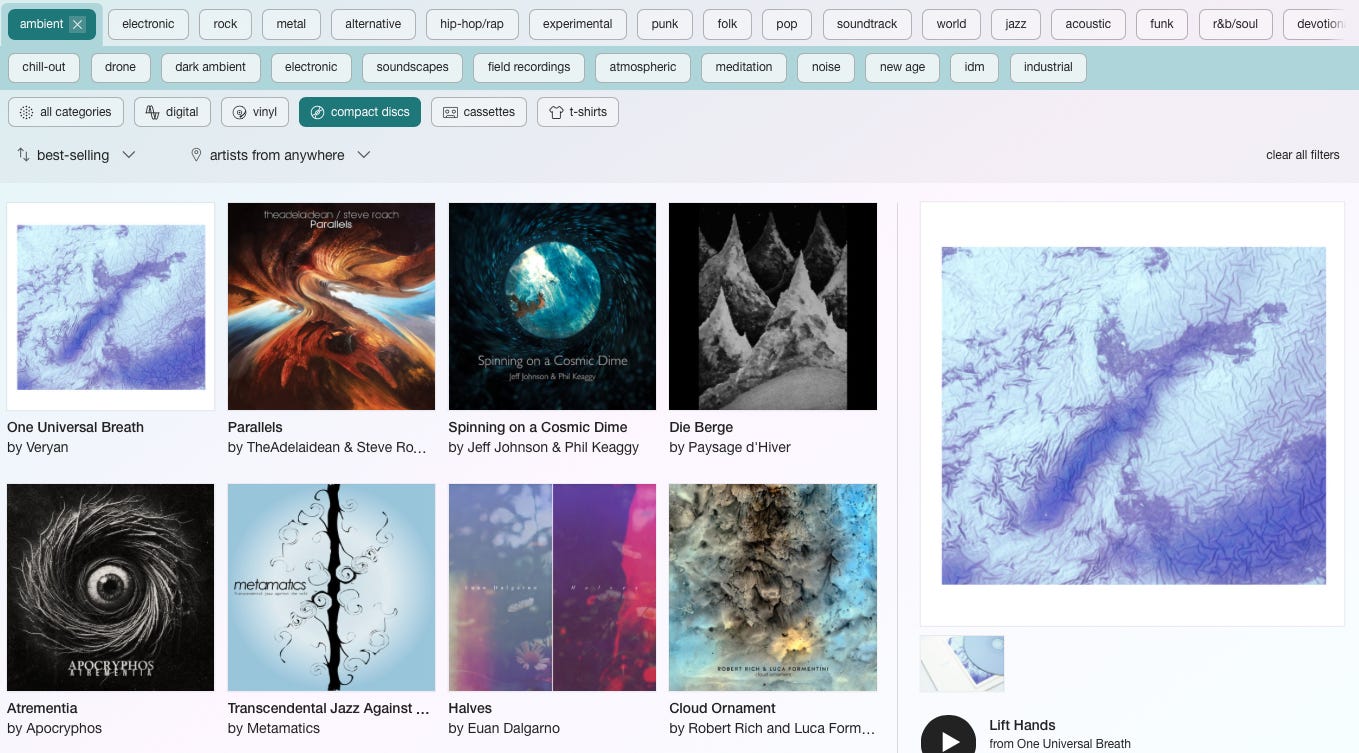Click clear all filters
The image size is (1359, 753).
pyautogui.click(x=1302, y=155)
